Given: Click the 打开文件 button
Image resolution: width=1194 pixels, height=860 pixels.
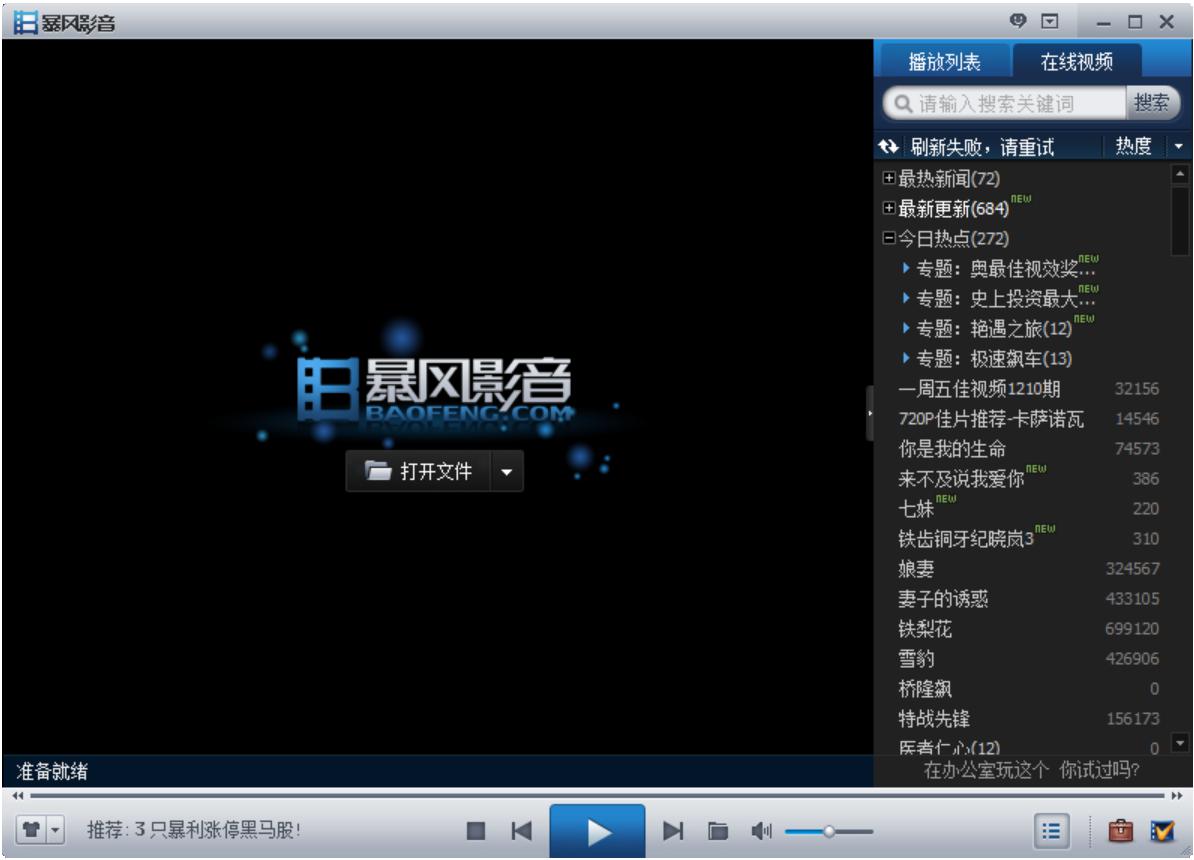Looking at the screenshot, I should 419,471.
